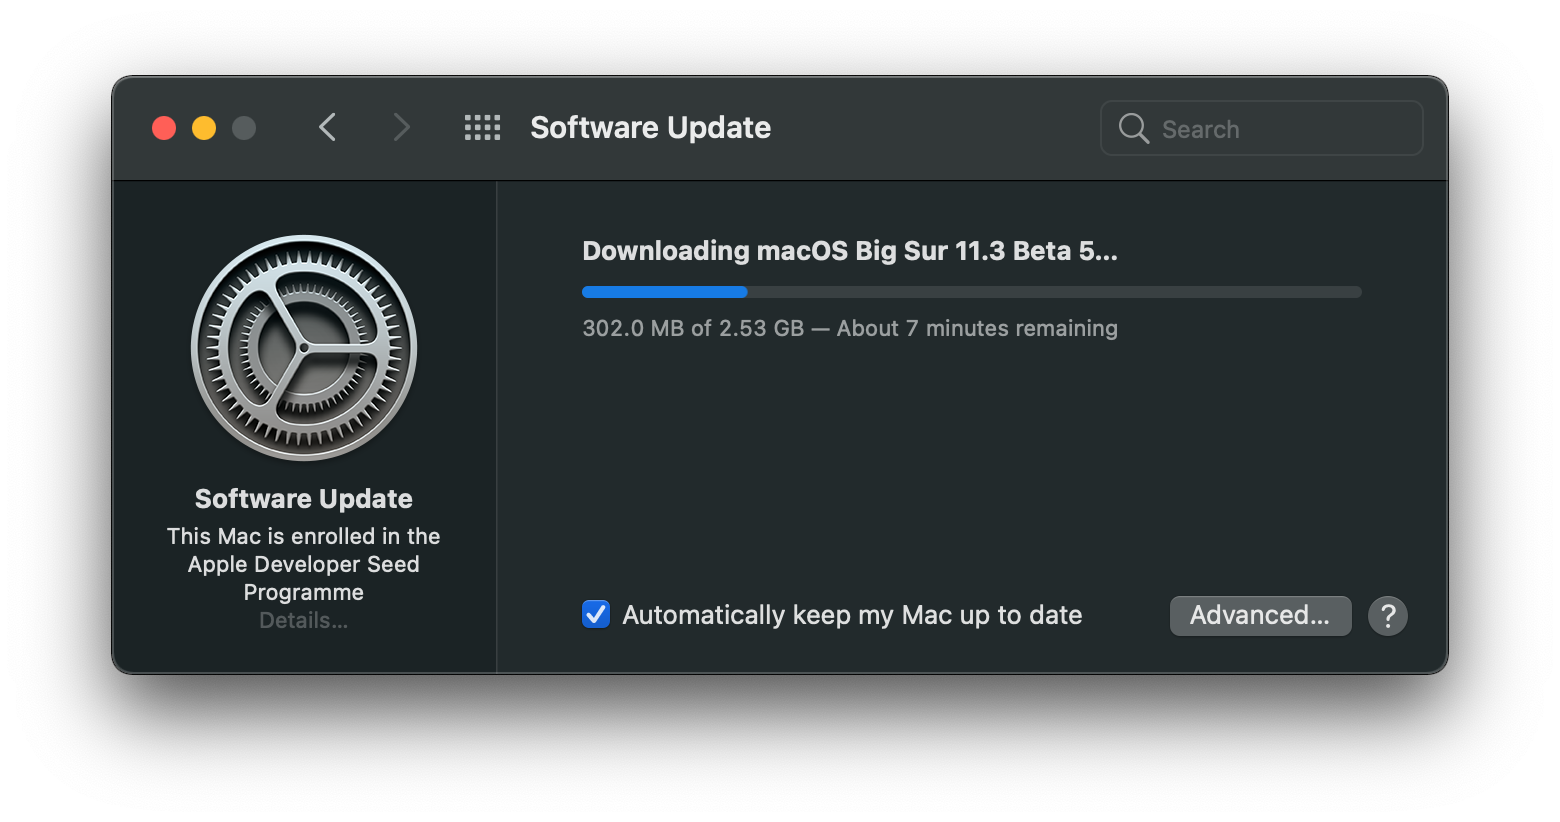This screenshot has width=1560, height=822.
Task: Untick the automatic updates checkbox
Action: pyautogui.click(x=596, y=614)
